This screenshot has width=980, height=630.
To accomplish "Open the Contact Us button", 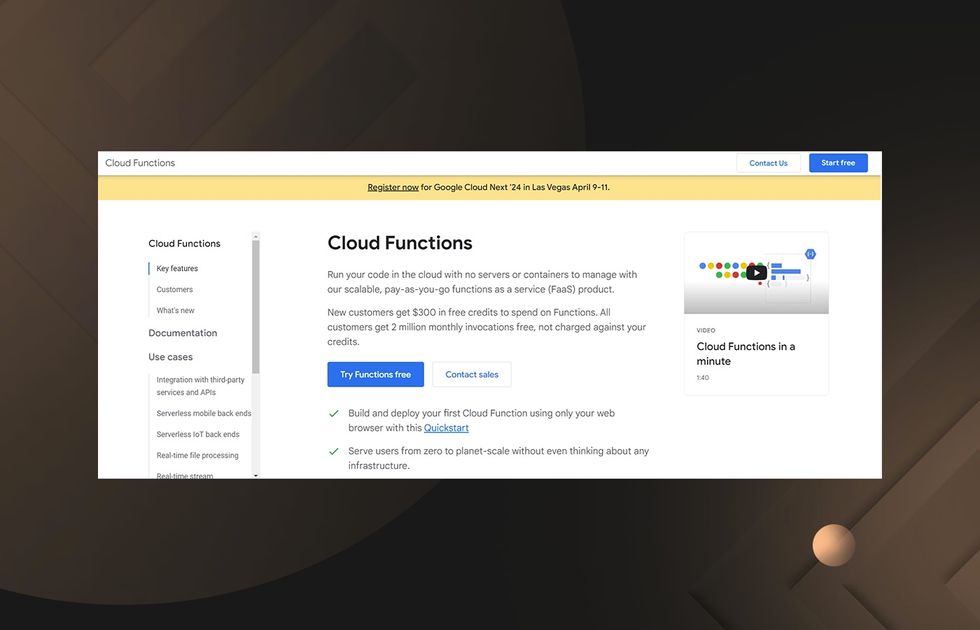I will tap(768, 163).
